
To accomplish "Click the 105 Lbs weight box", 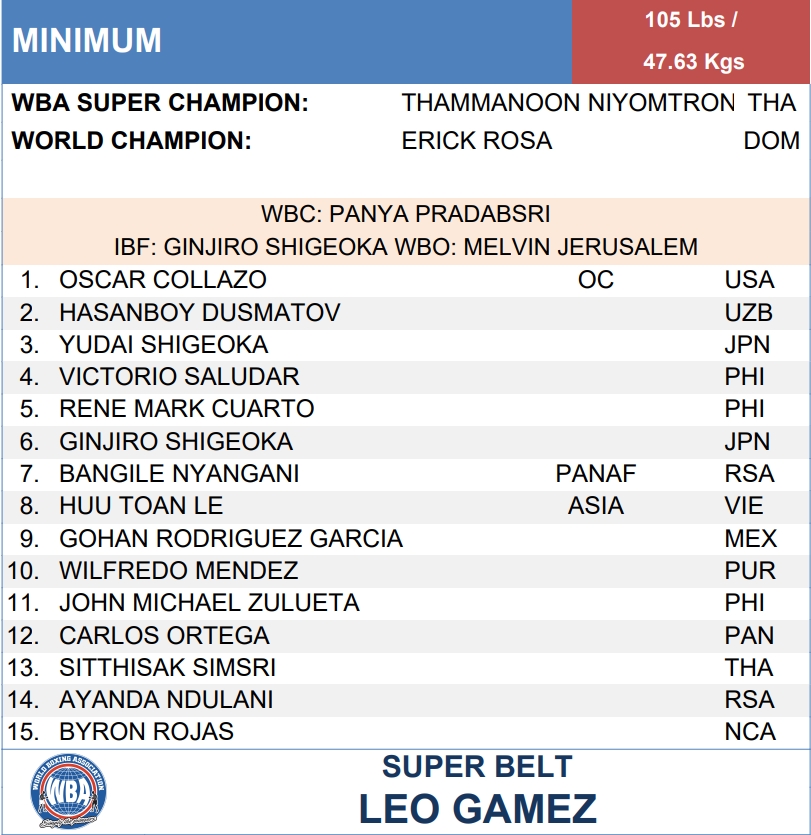I will [x=691, y=42].
